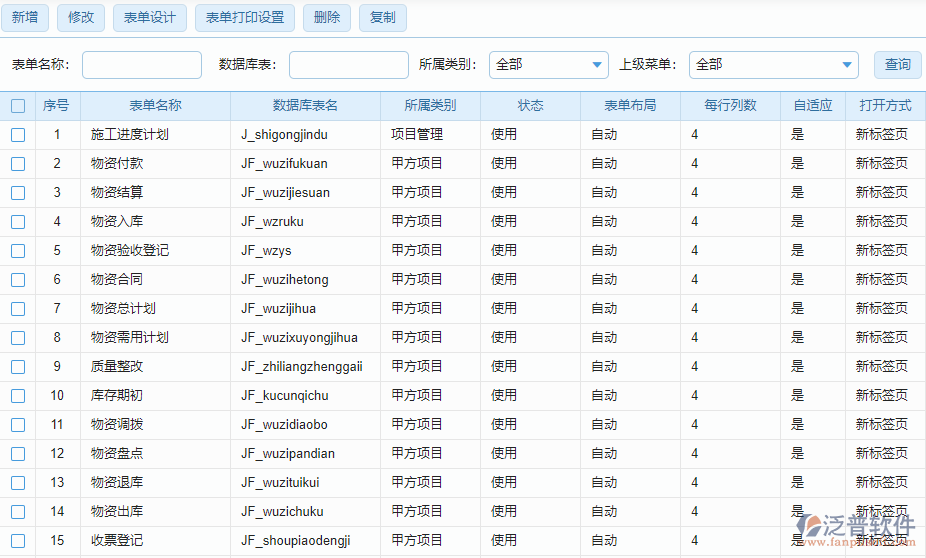Check the row for 物资付款

coord(18,164)
